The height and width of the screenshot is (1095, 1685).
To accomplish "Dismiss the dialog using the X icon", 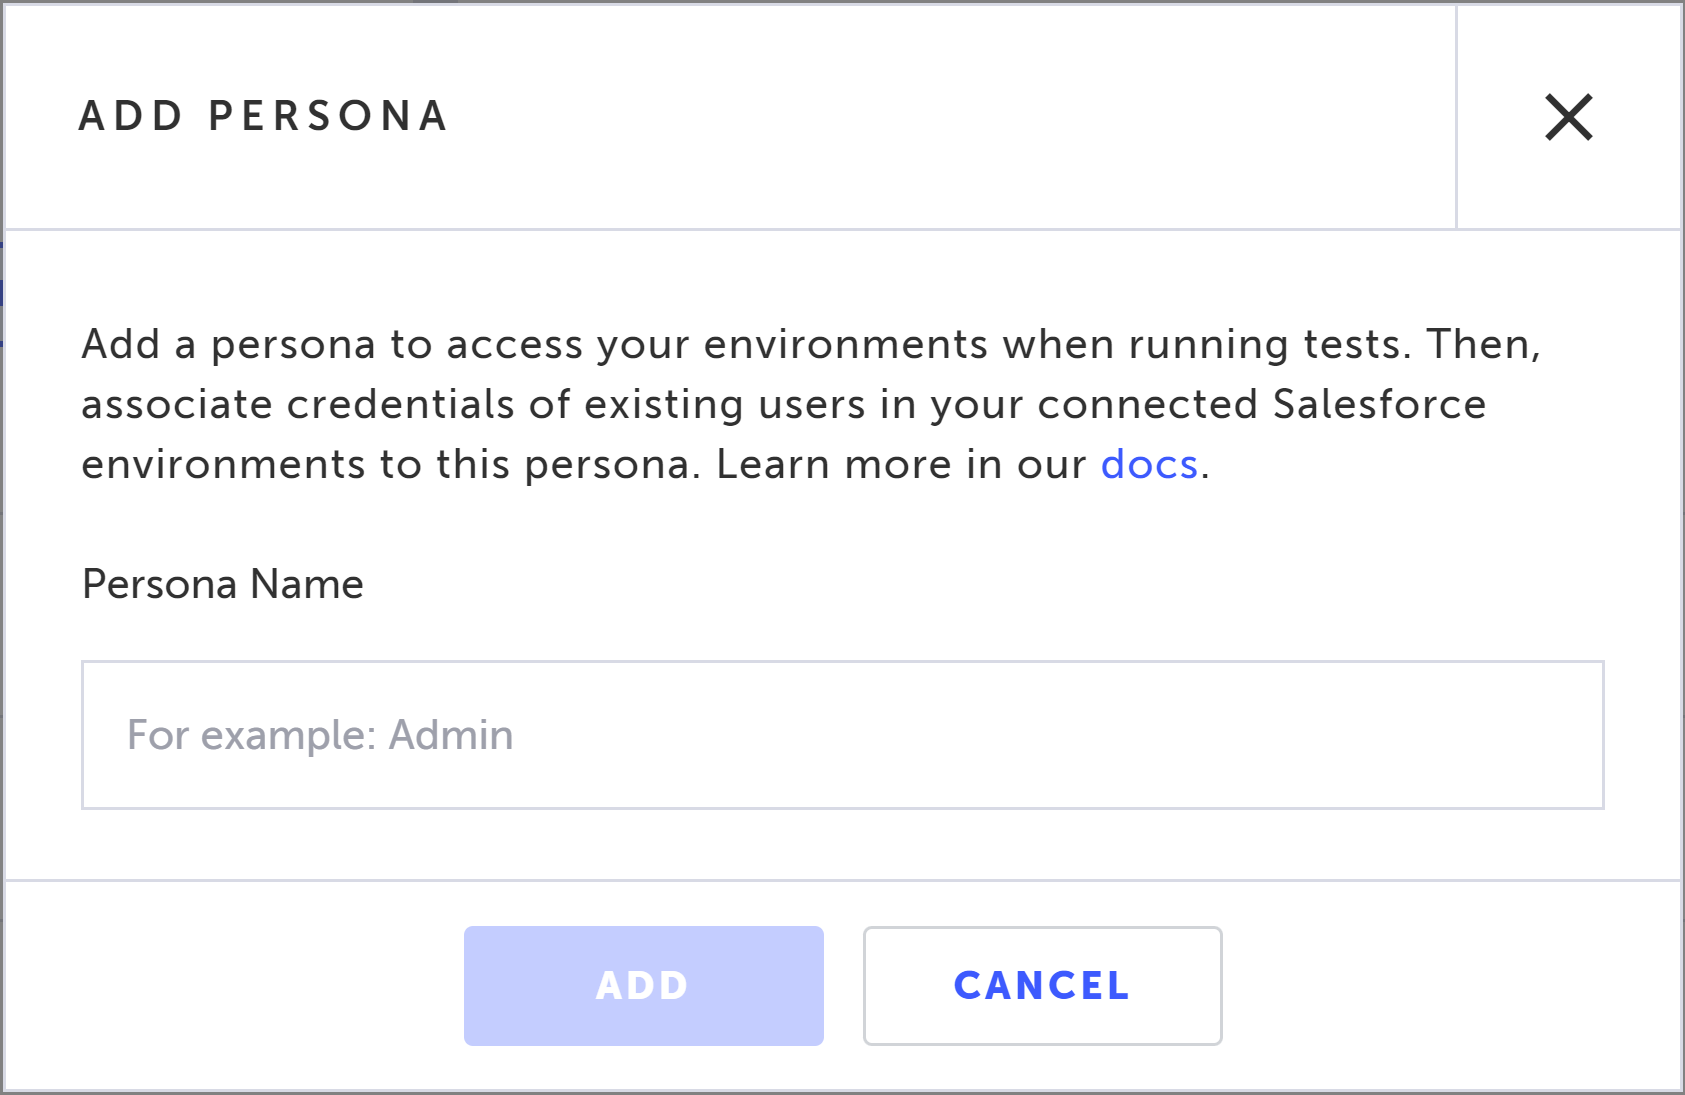I will click(x=1568, y=117).
